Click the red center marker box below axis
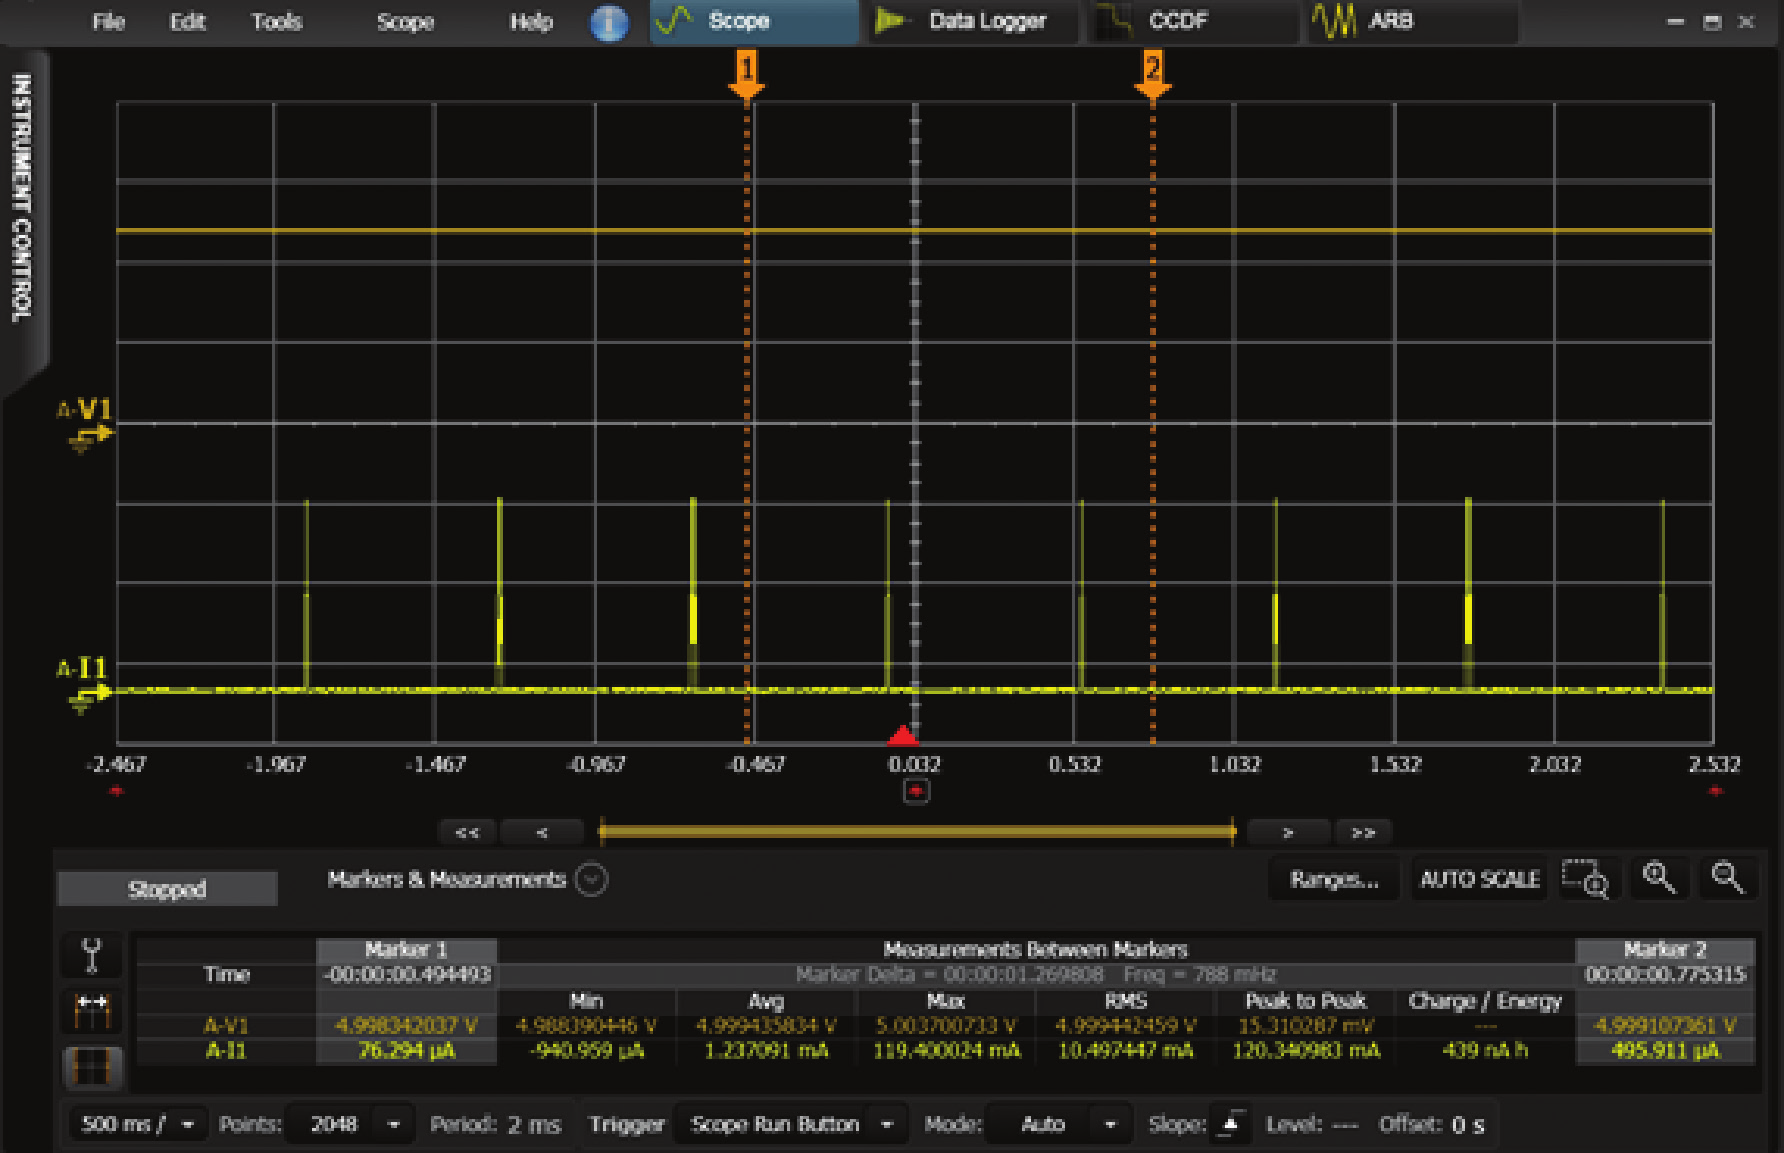This screenshot has width=1784, height=1153. (x=915, y=791)
